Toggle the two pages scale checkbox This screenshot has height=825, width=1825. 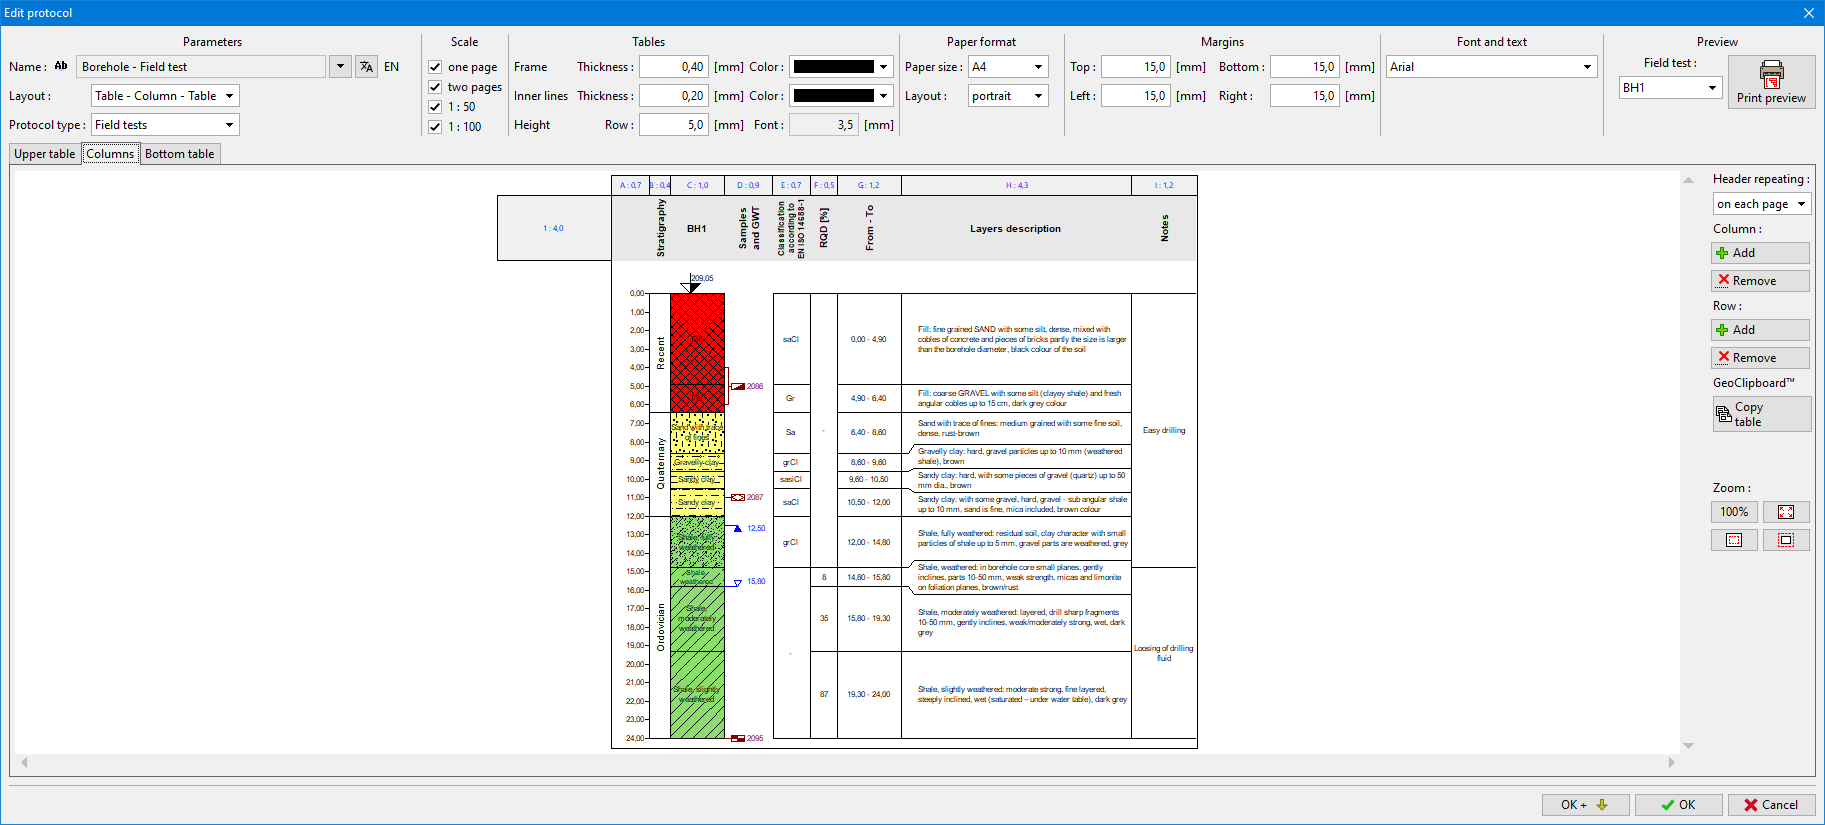click(435, 87)
